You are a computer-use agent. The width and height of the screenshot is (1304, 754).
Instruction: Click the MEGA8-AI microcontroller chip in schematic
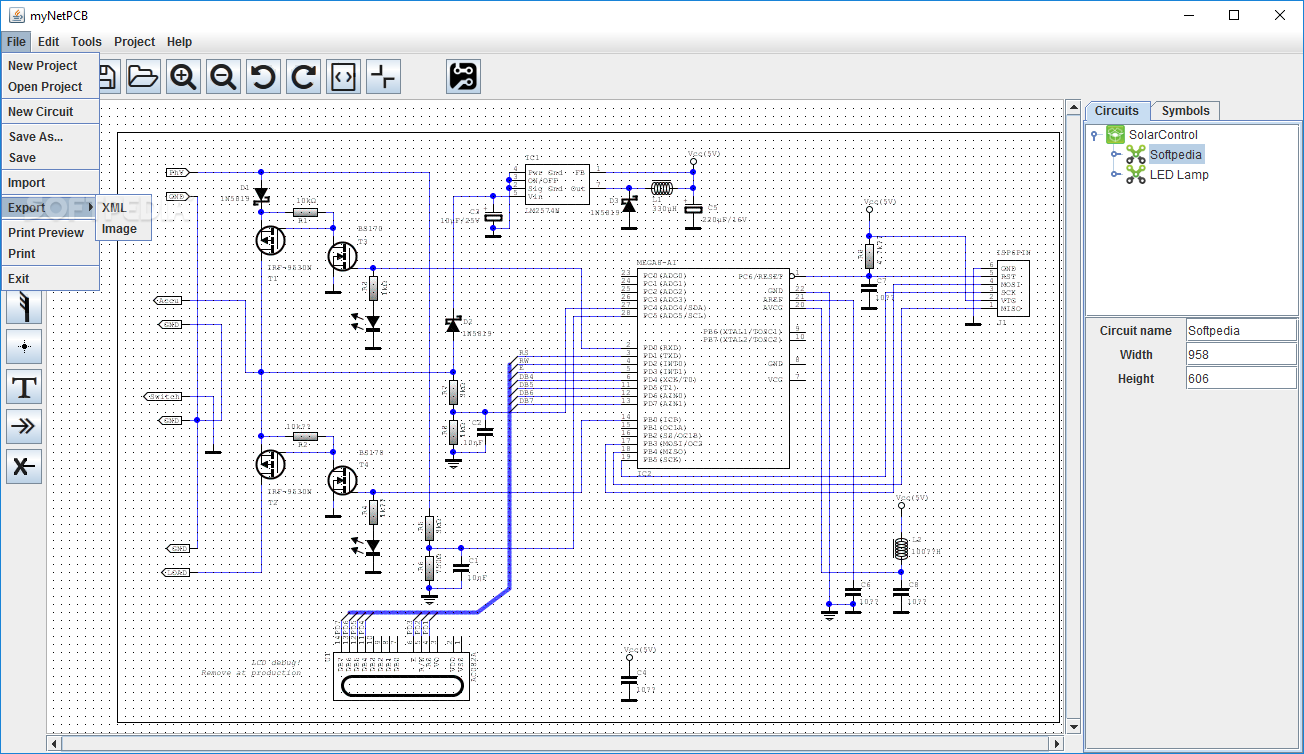tap(711, 368)
